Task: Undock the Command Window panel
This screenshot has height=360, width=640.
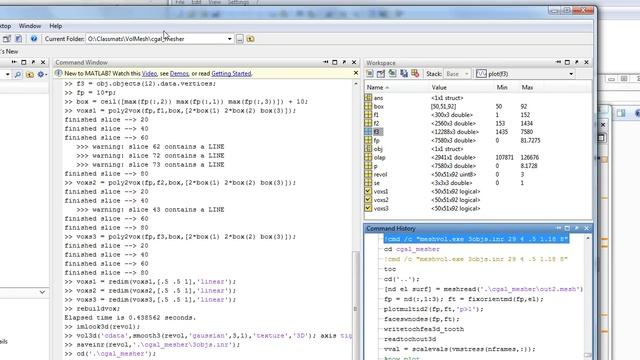Action: tap(344, 62)
